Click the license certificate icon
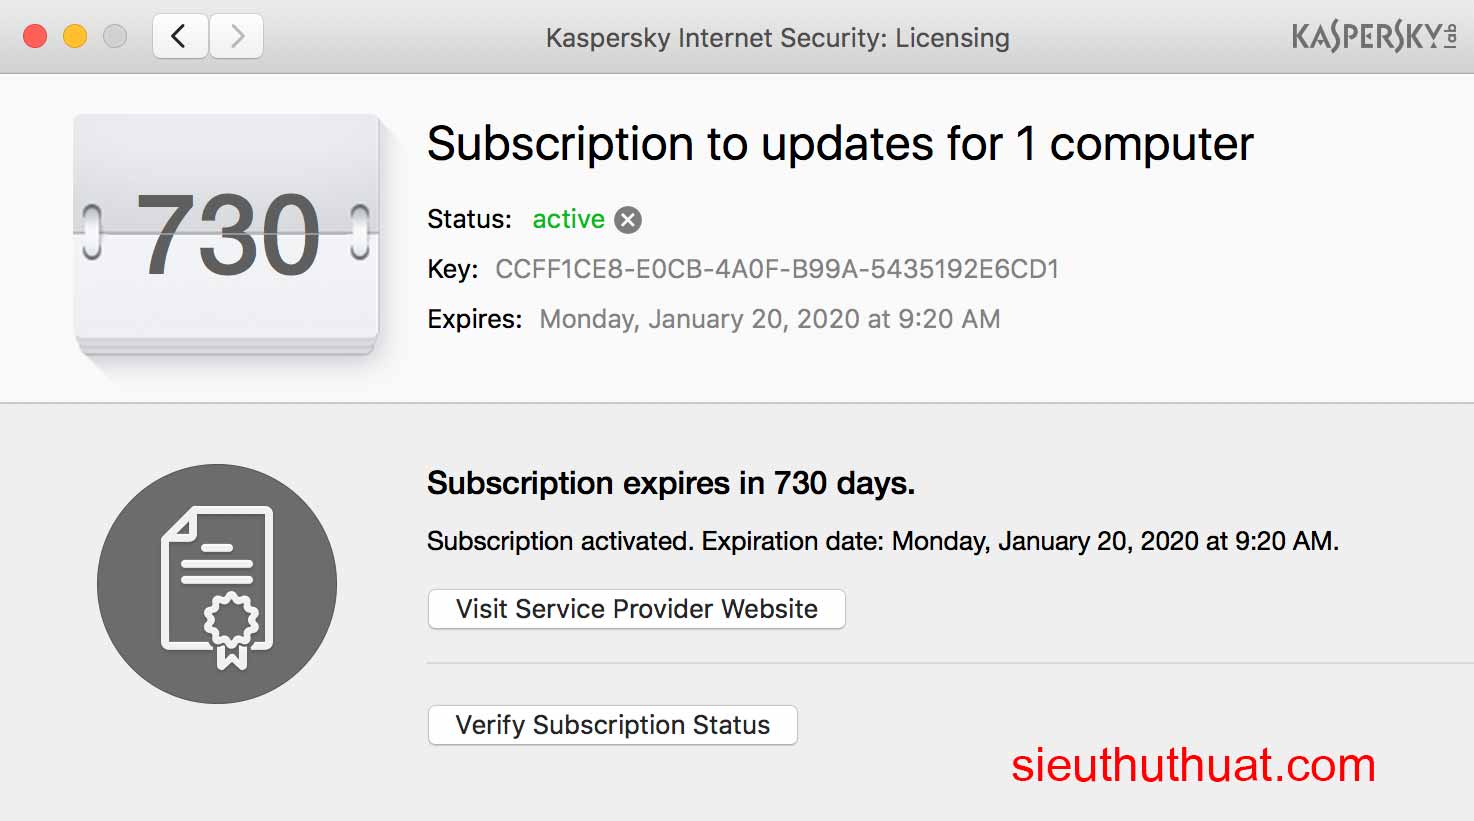Screen dimensions: 1474x821 (x=217, y=584)
